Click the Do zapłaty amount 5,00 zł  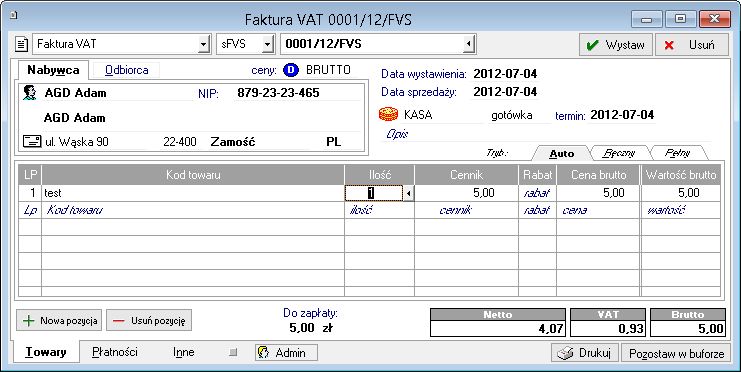point(311,328)
